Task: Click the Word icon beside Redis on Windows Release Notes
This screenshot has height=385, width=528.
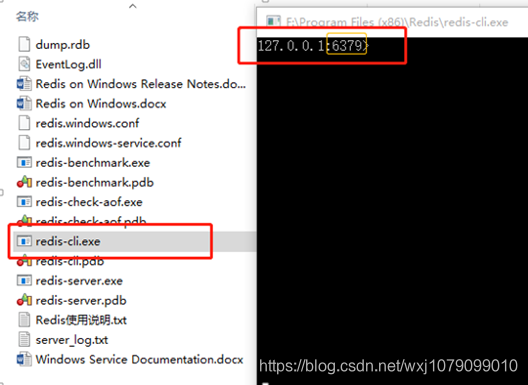Action: (24, 84)
